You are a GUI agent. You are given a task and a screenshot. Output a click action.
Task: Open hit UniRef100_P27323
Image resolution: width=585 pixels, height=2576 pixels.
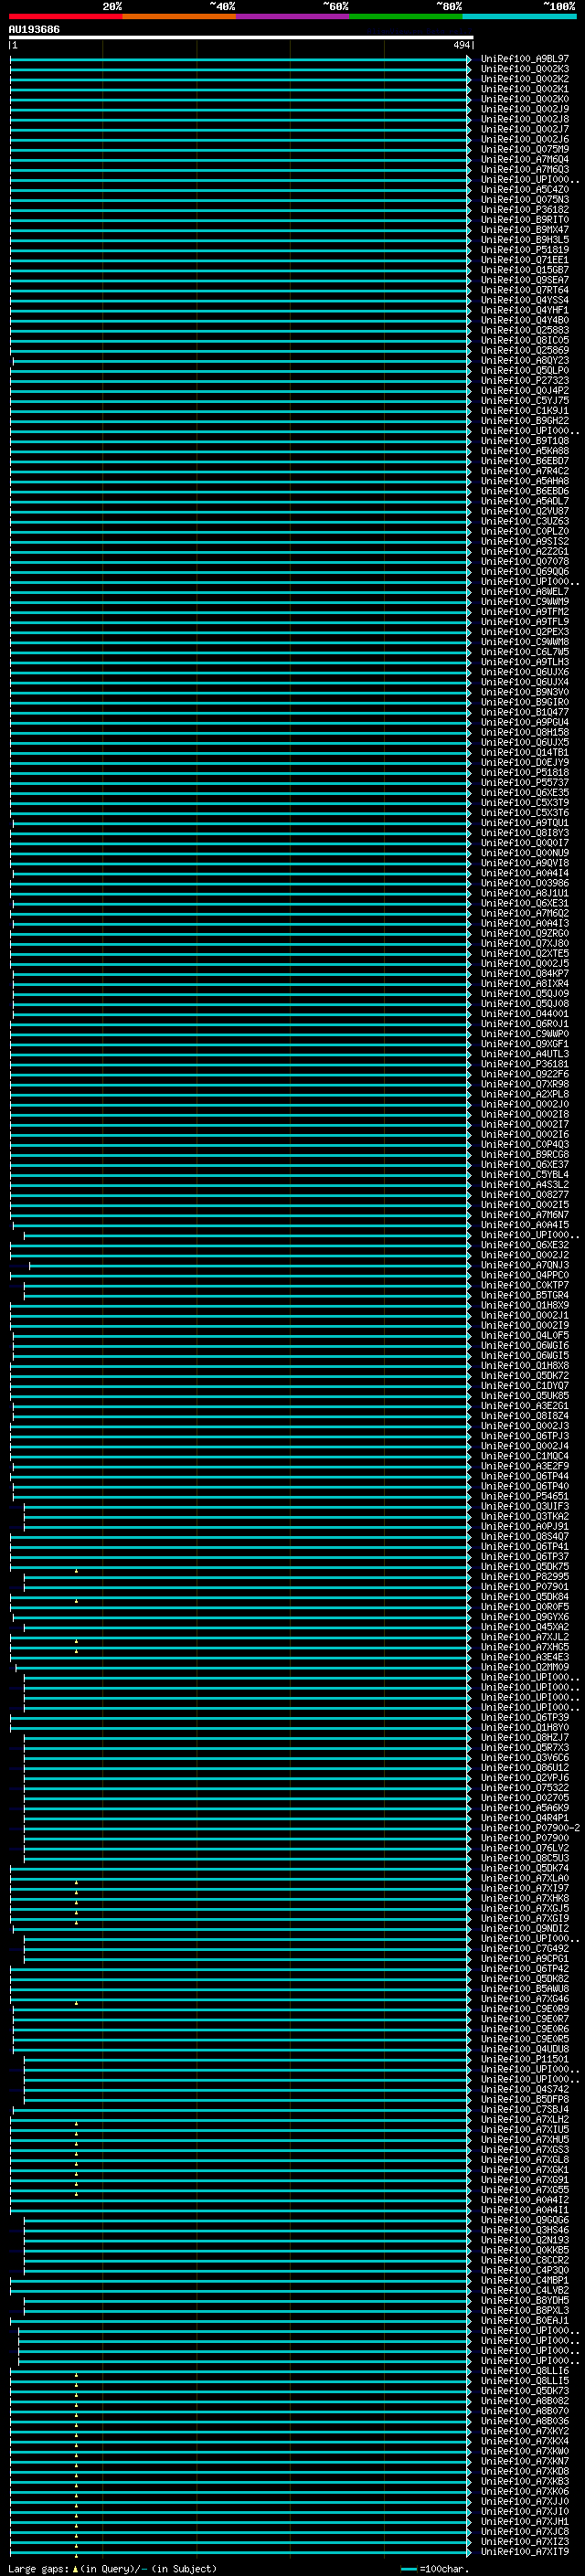coord(524,381)
